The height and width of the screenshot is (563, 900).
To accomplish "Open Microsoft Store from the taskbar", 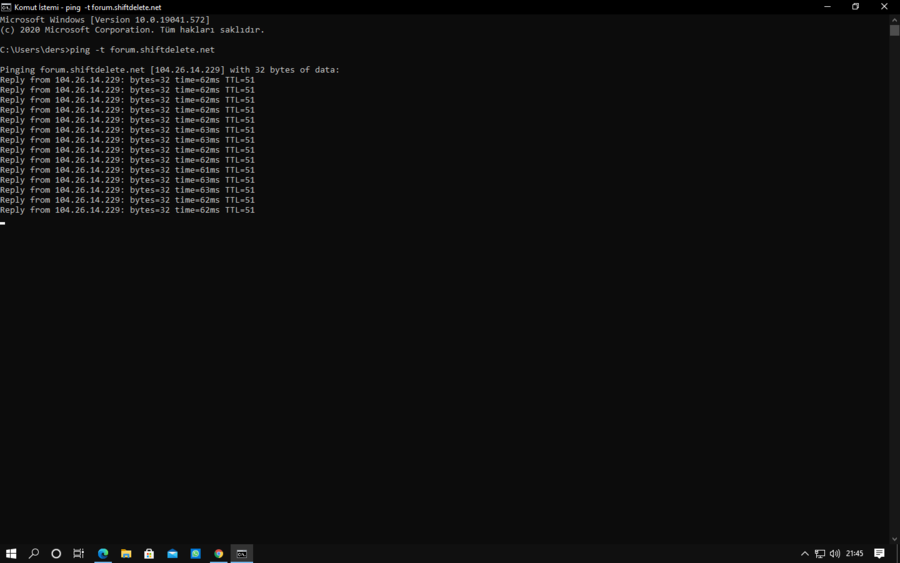I will click(149, 553).
